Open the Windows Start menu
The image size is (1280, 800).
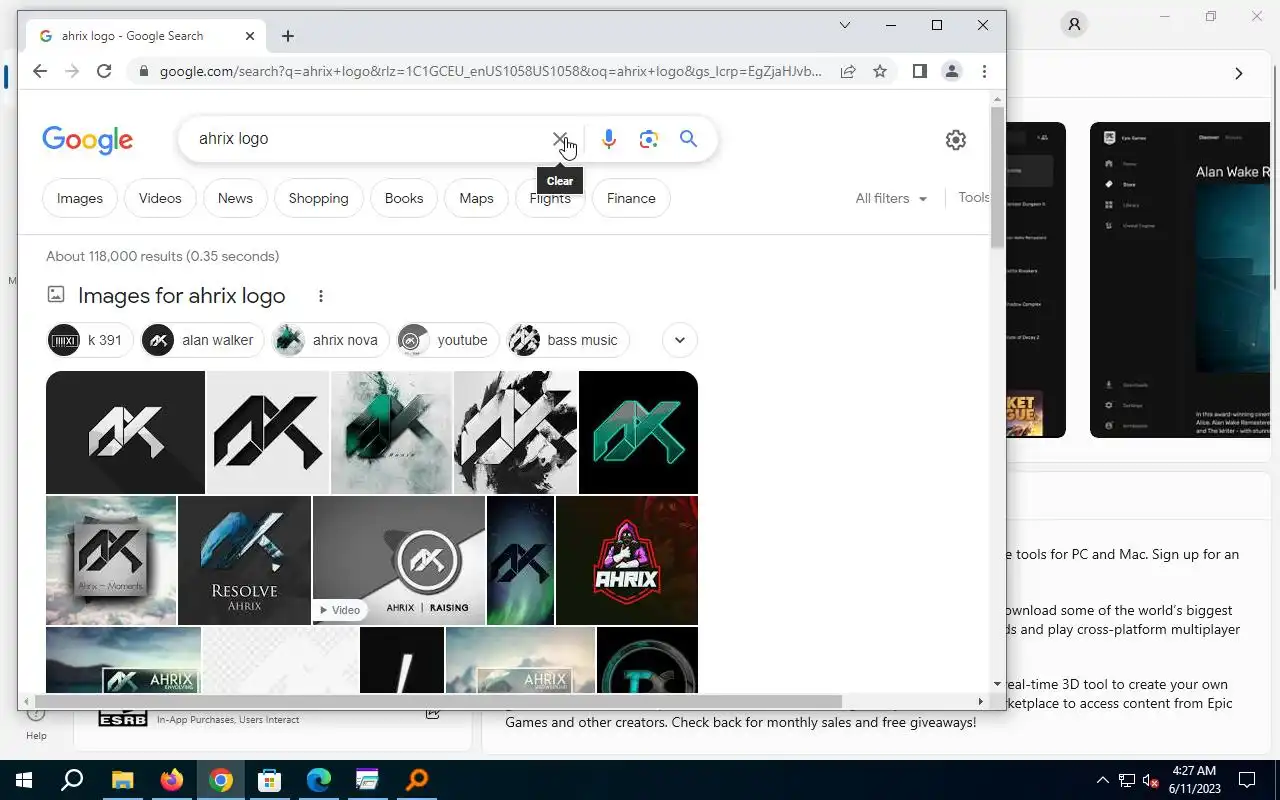[x=24, y=780]
